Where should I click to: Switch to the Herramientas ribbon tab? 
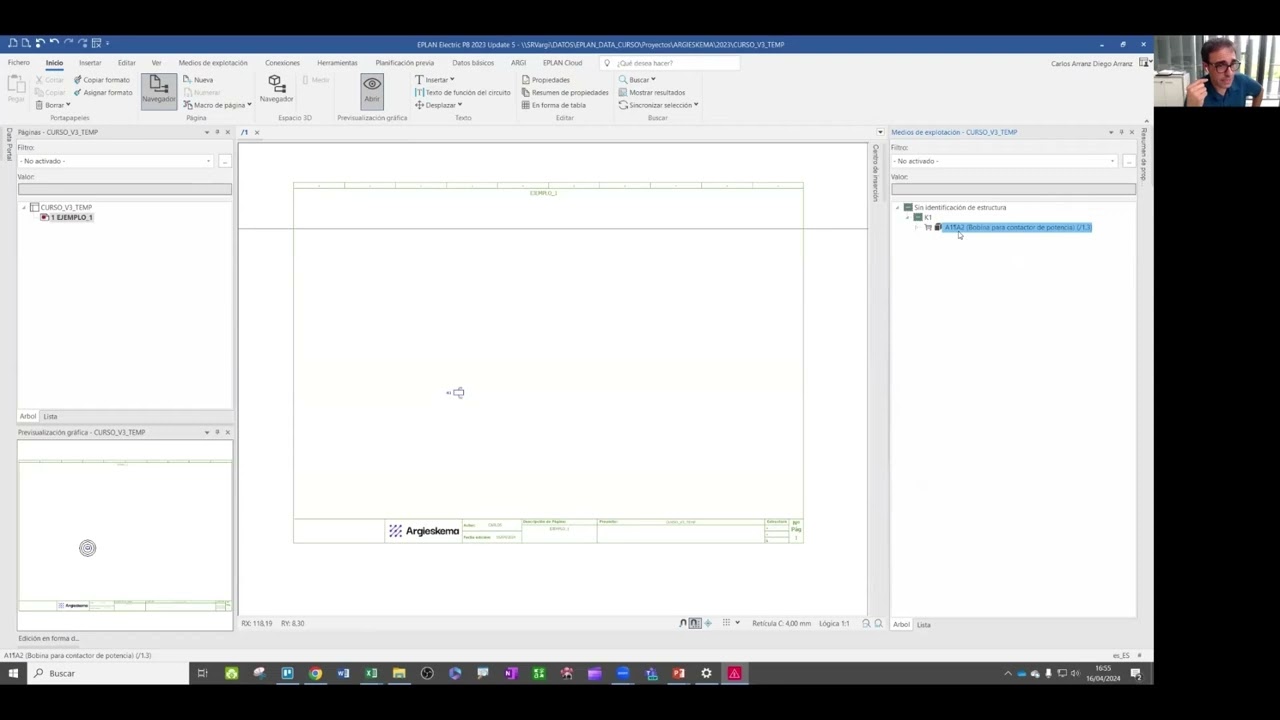(337, 63)
